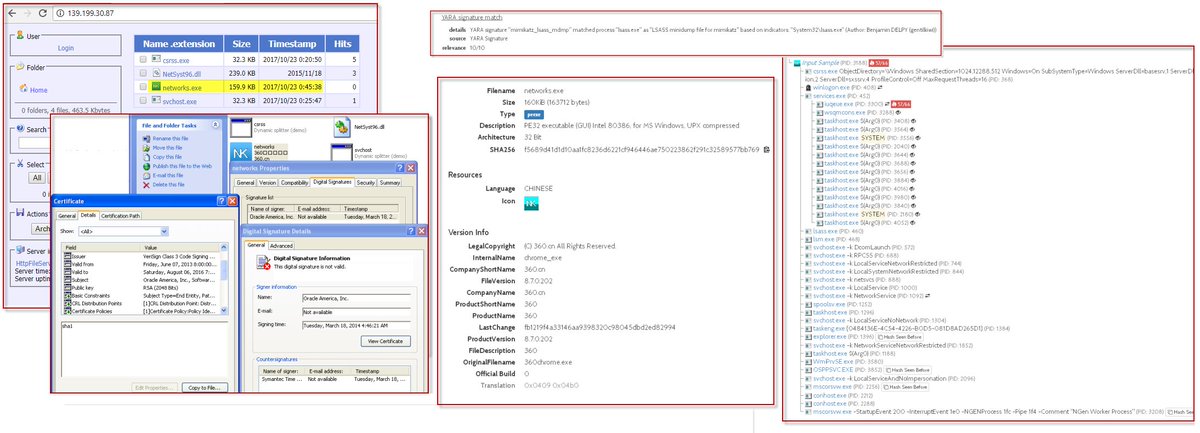The image size is (1200, 433).
Task: Click the NK icon under Resources
Action: pos(532,204)
